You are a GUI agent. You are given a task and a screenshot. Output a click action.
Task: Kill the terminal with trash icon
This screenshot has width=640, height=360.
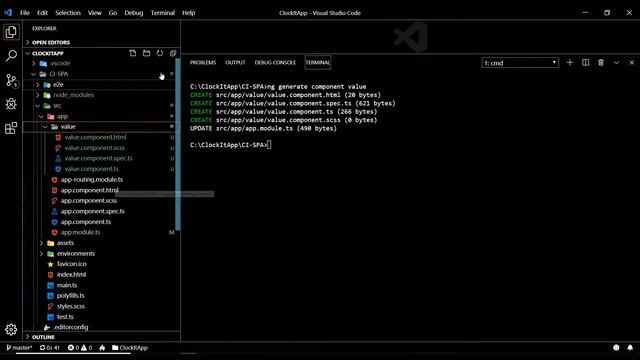click(x=601, y=62)
